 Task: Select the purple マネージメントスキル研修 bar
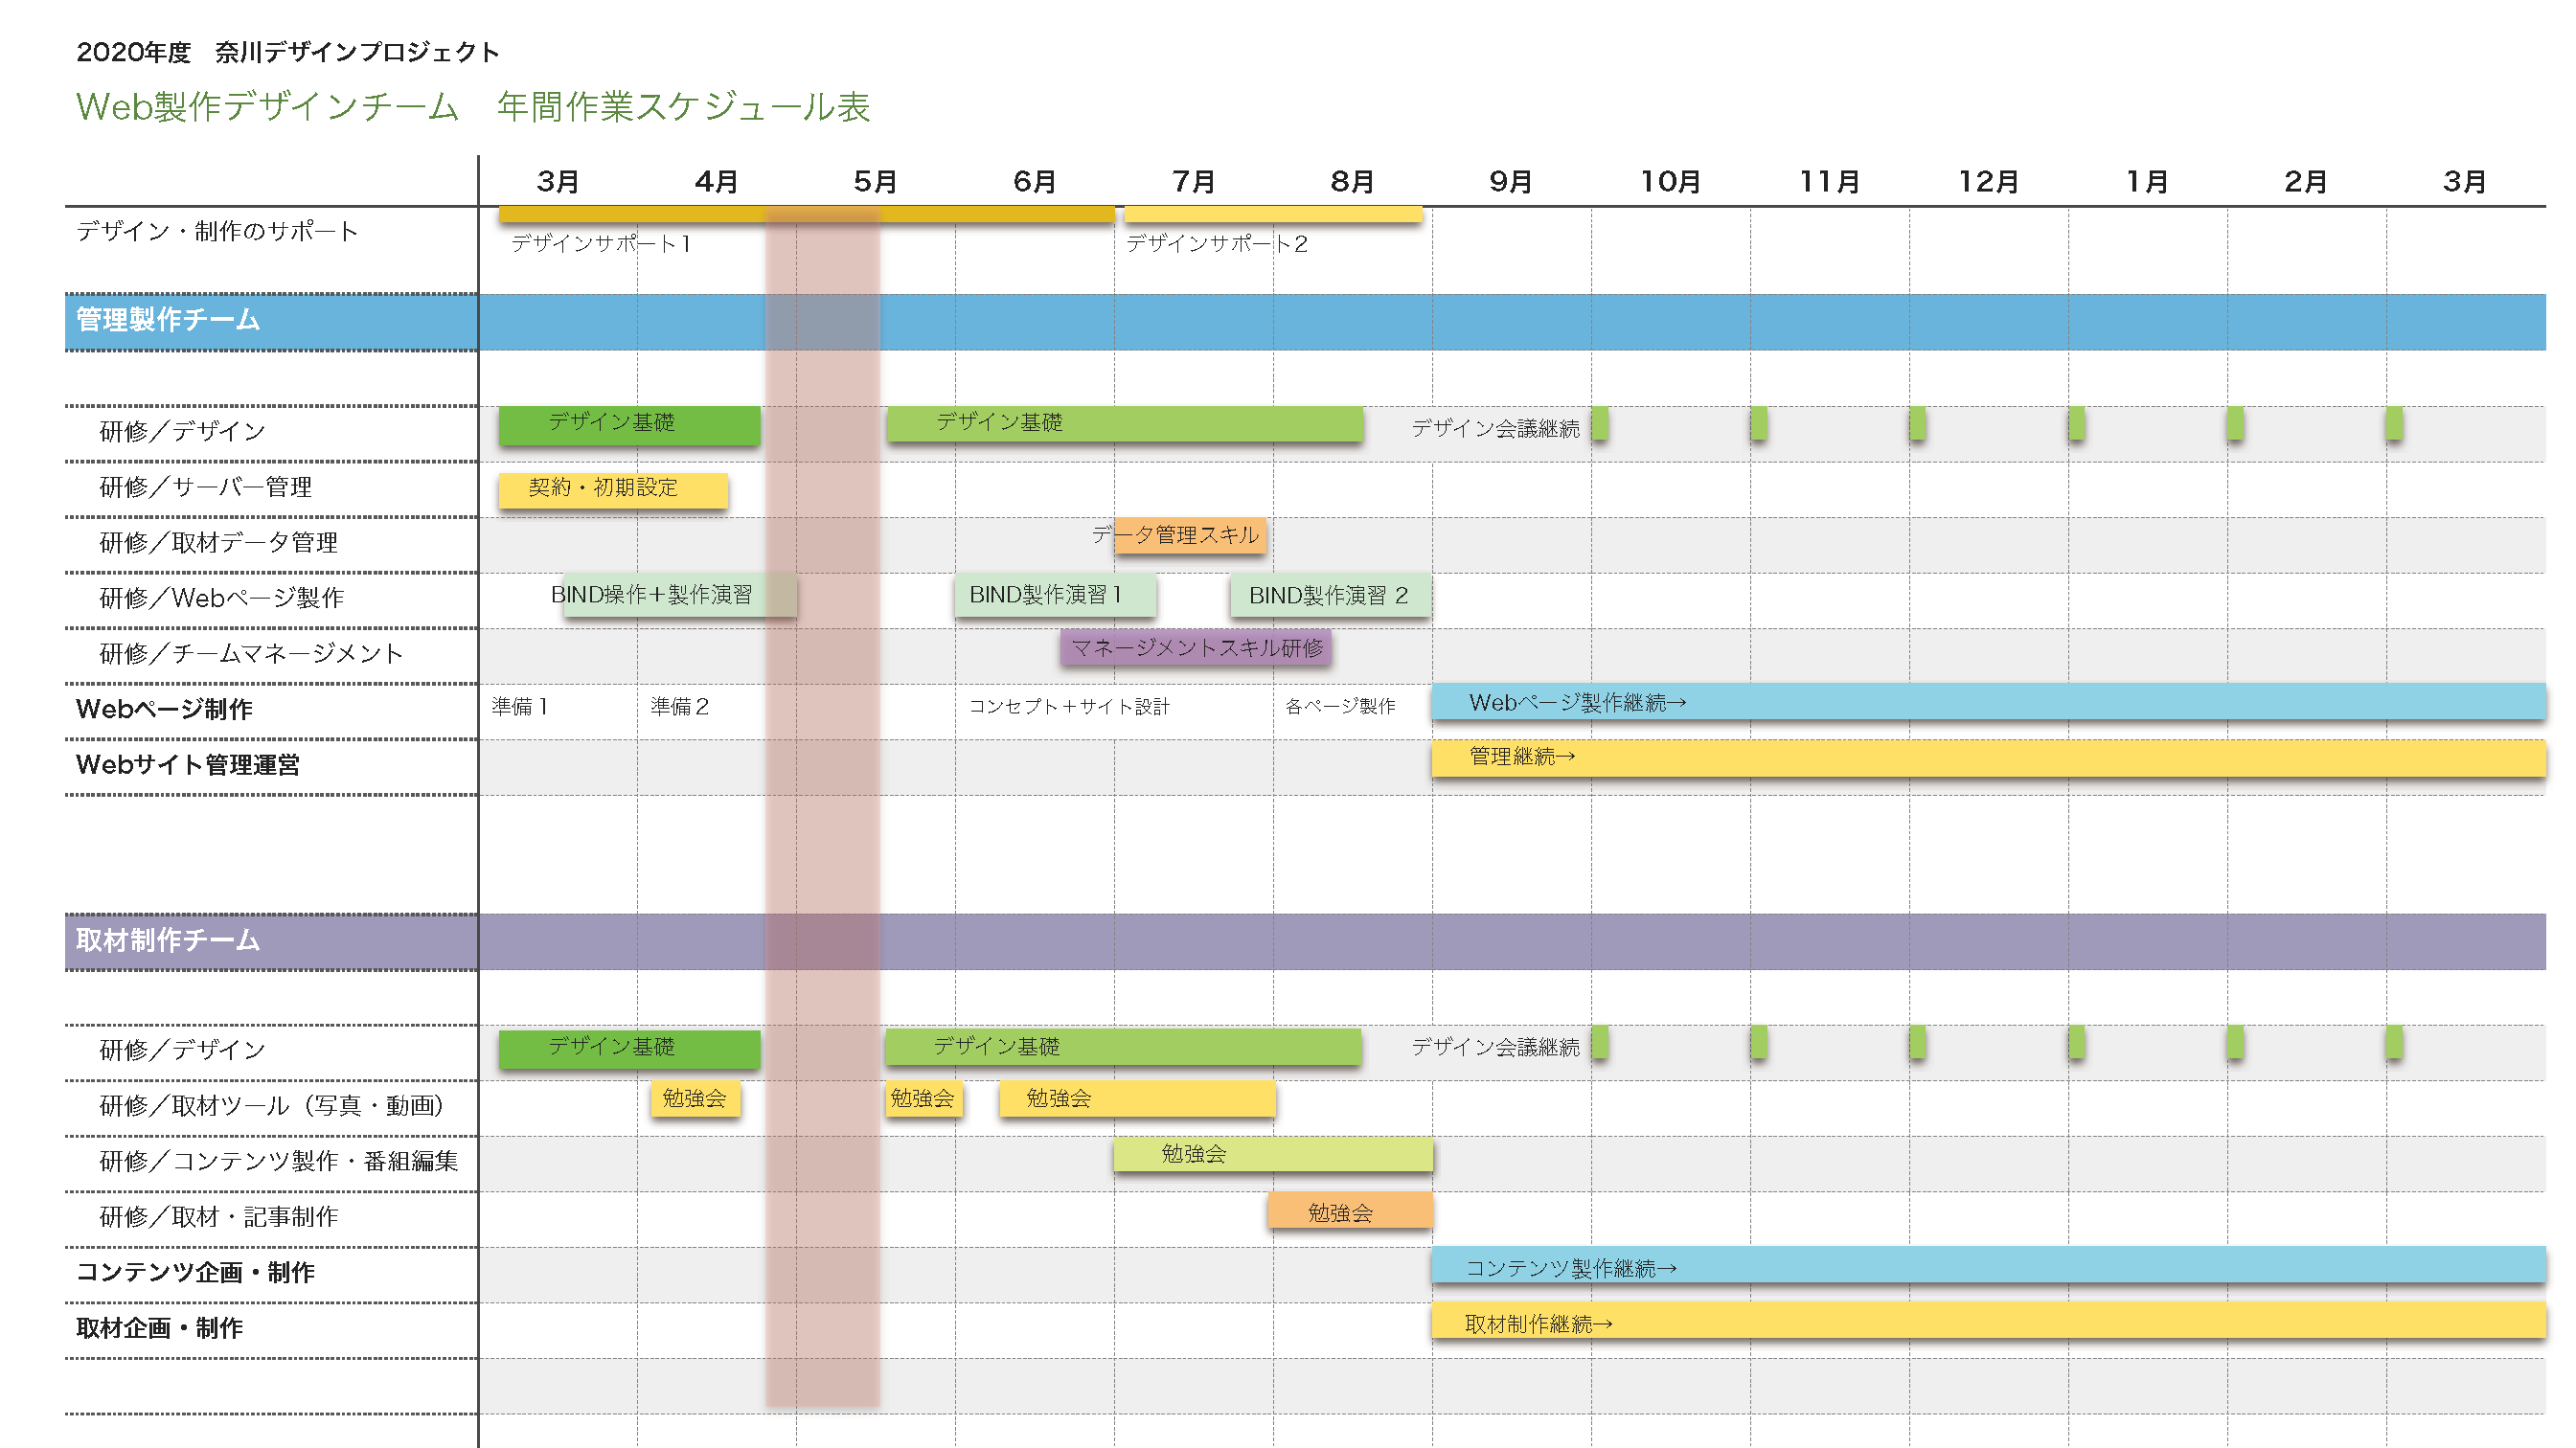[1196, 648]
